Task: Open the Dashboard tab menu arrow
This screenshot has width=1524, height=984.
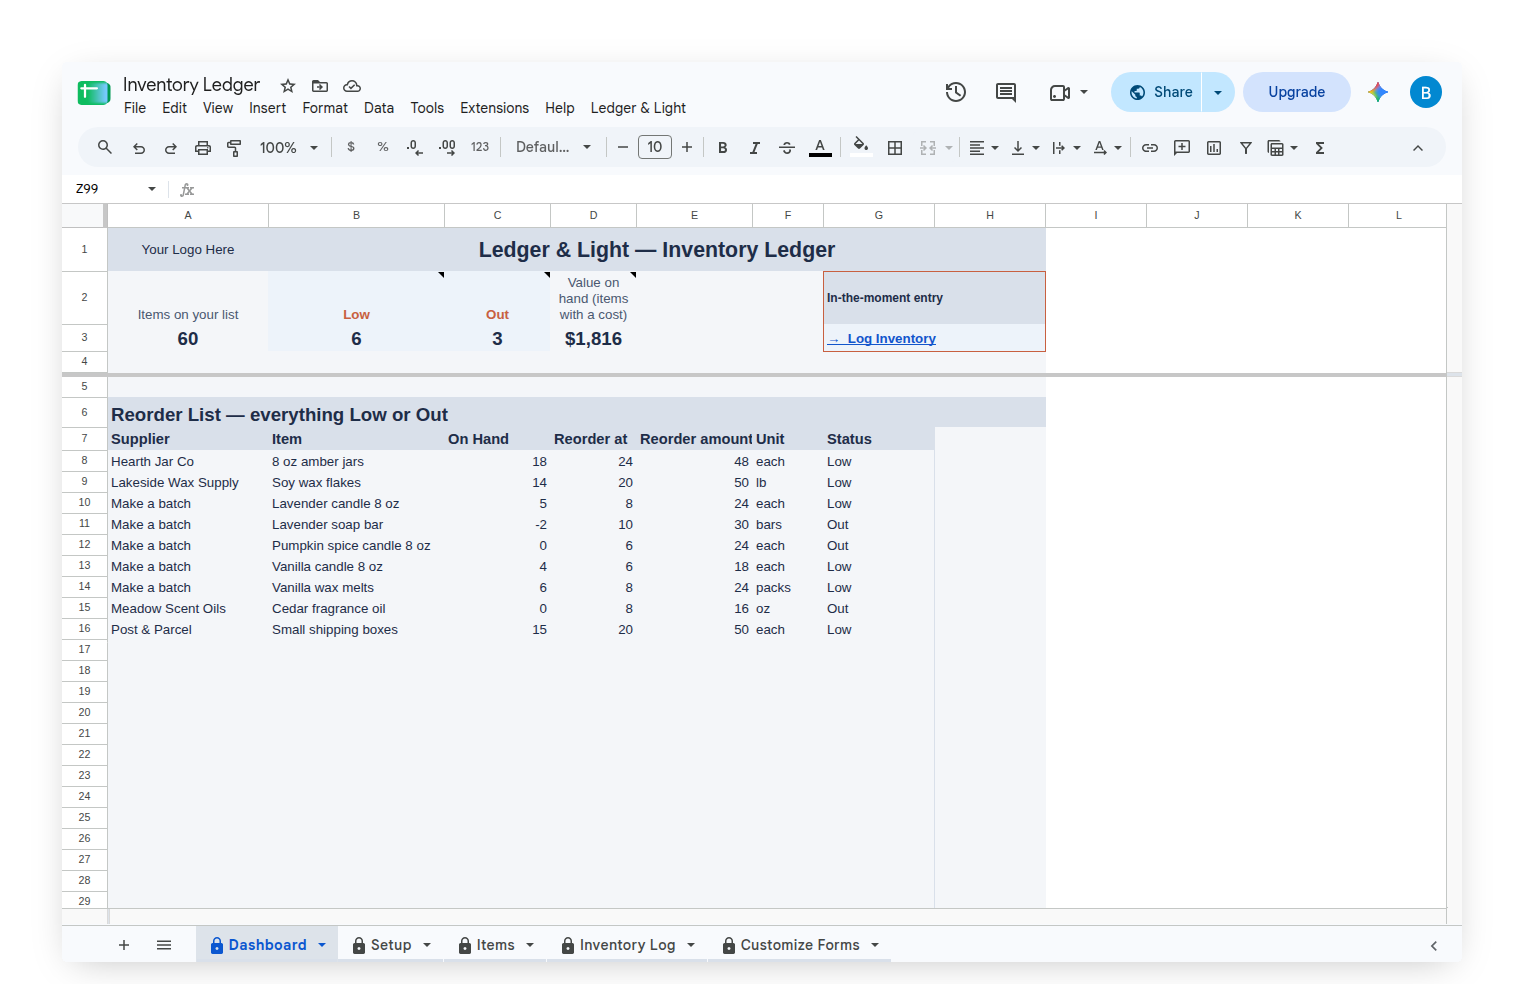Action: 322,945
